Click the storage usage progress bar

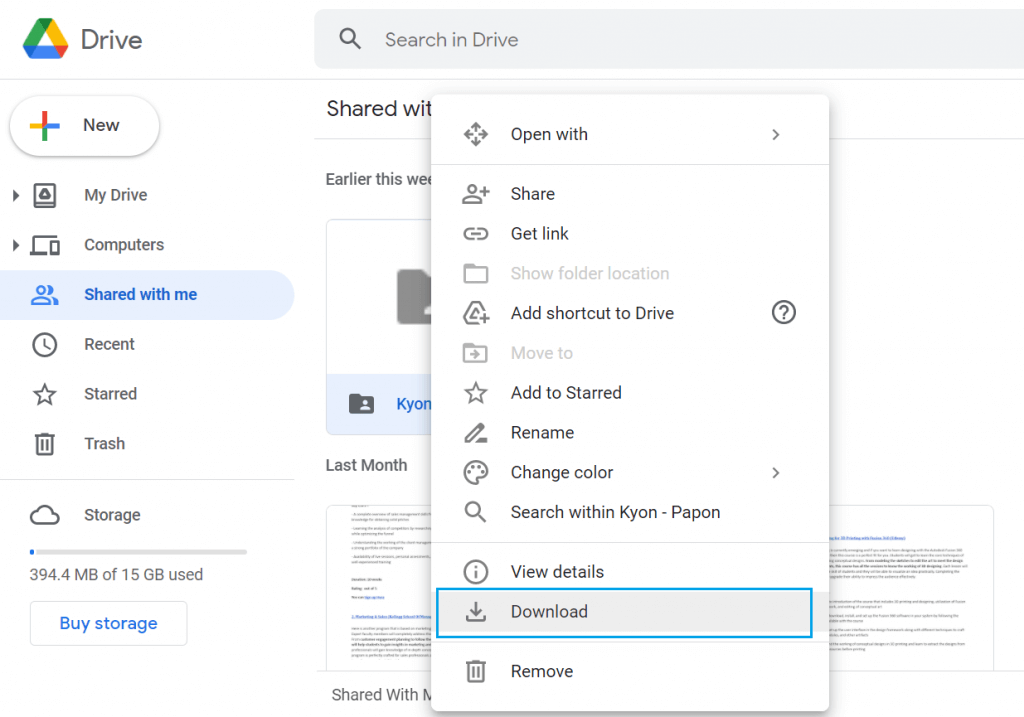137,551
